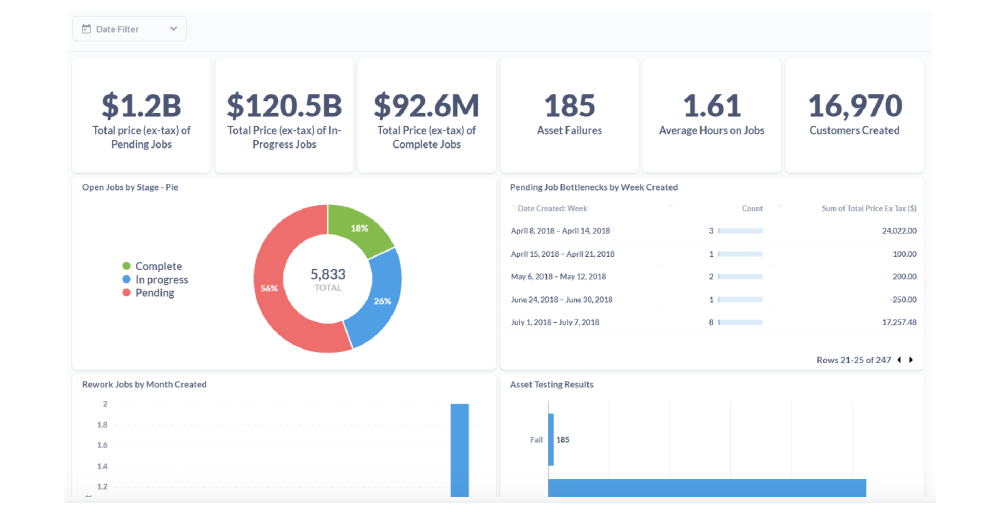Sort by the Count column header

(x=753, y=208)
